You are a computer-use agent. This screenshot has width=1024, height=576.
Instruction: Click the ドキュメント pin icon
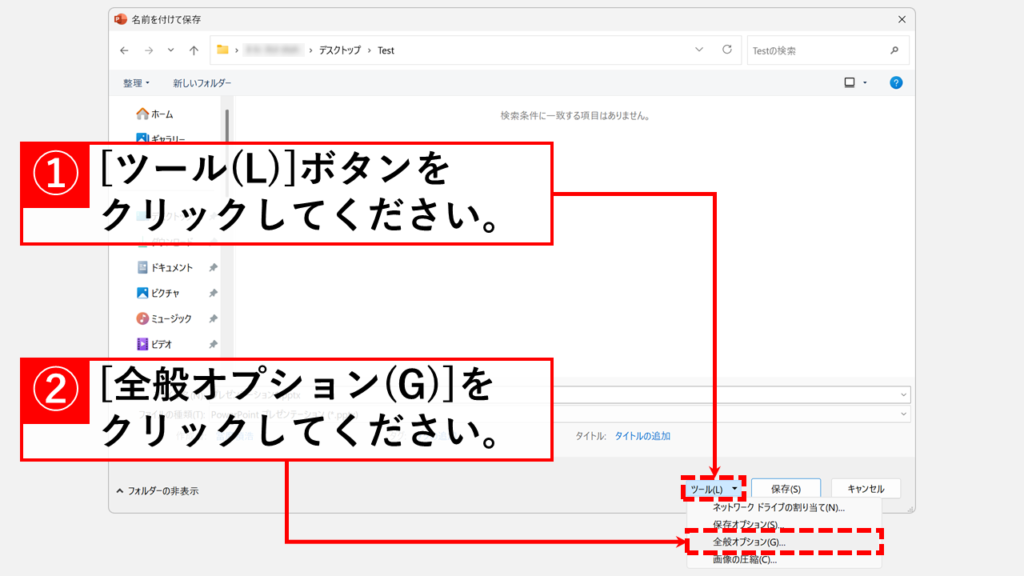click(x=213, y=268)
